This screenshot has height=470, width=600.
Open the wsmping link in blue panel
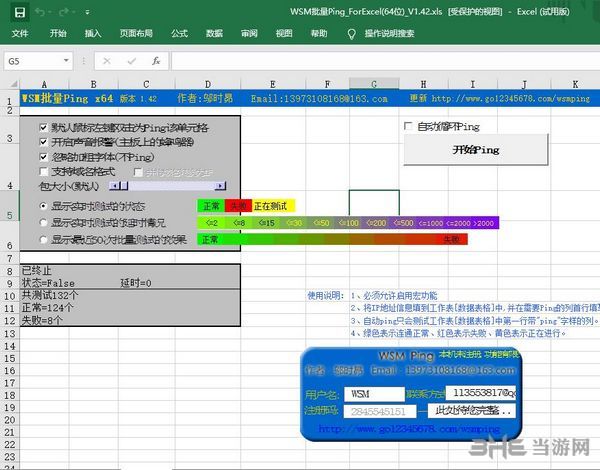point(409,429)
